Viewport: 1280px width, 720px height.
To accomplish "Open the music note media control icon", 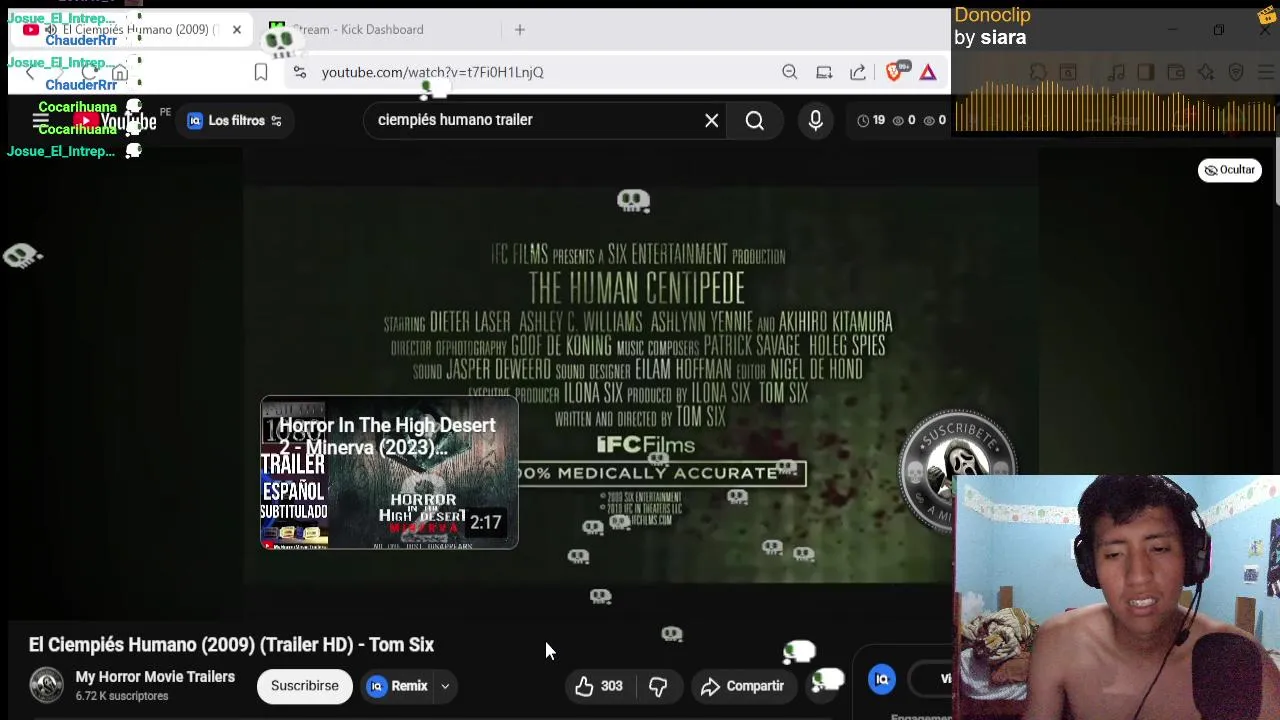I will click(x=1116, y=72).
